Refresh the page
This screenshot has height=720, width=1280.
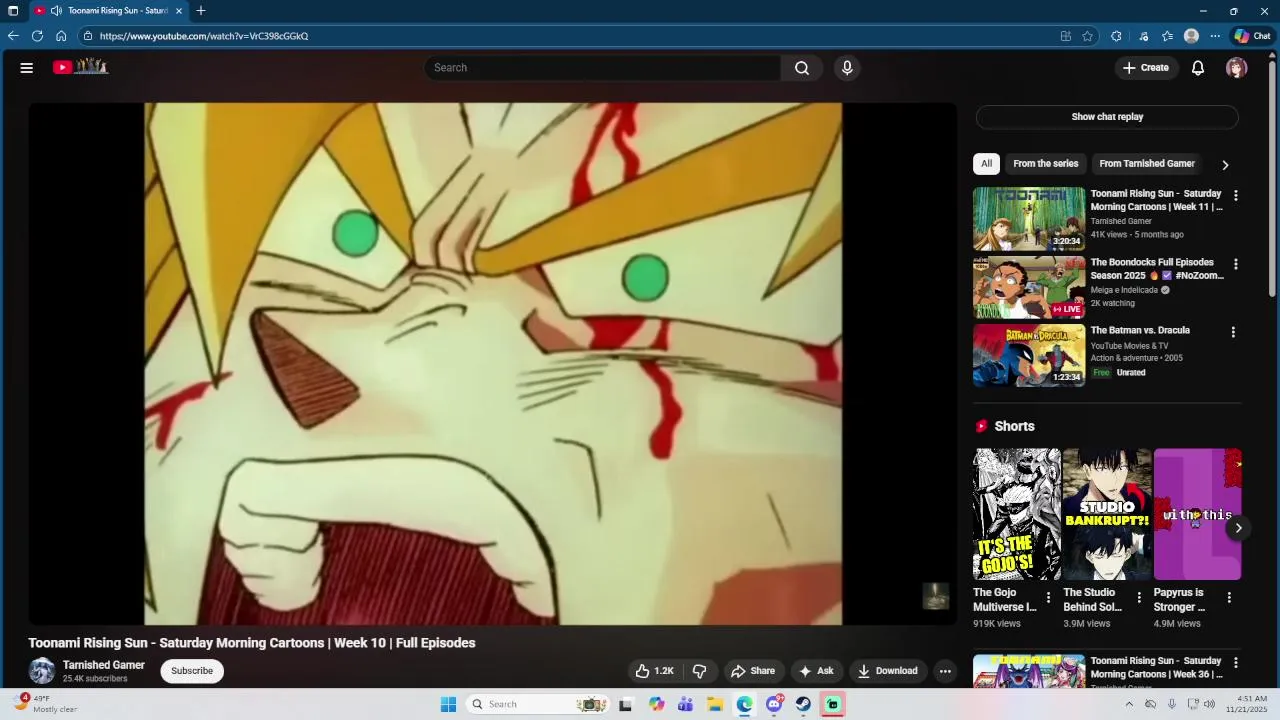(37, 36)
